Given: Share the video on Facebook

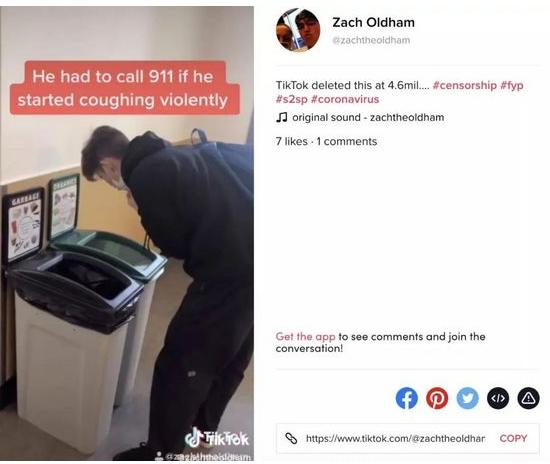Looking at the screenshot, I should [407, 398].
